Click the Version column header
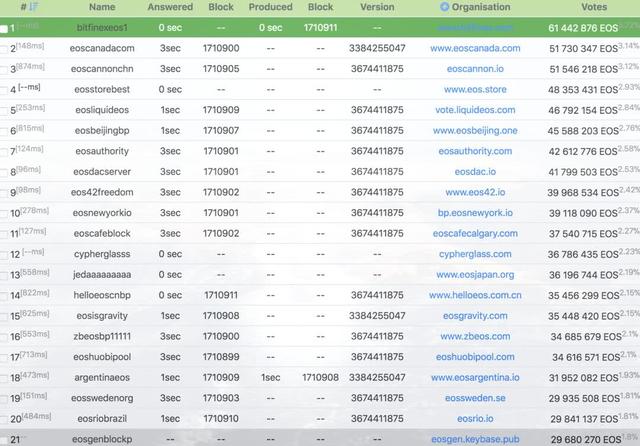The width and height of the screenshot is (640, 446). (x=377, y=7)
